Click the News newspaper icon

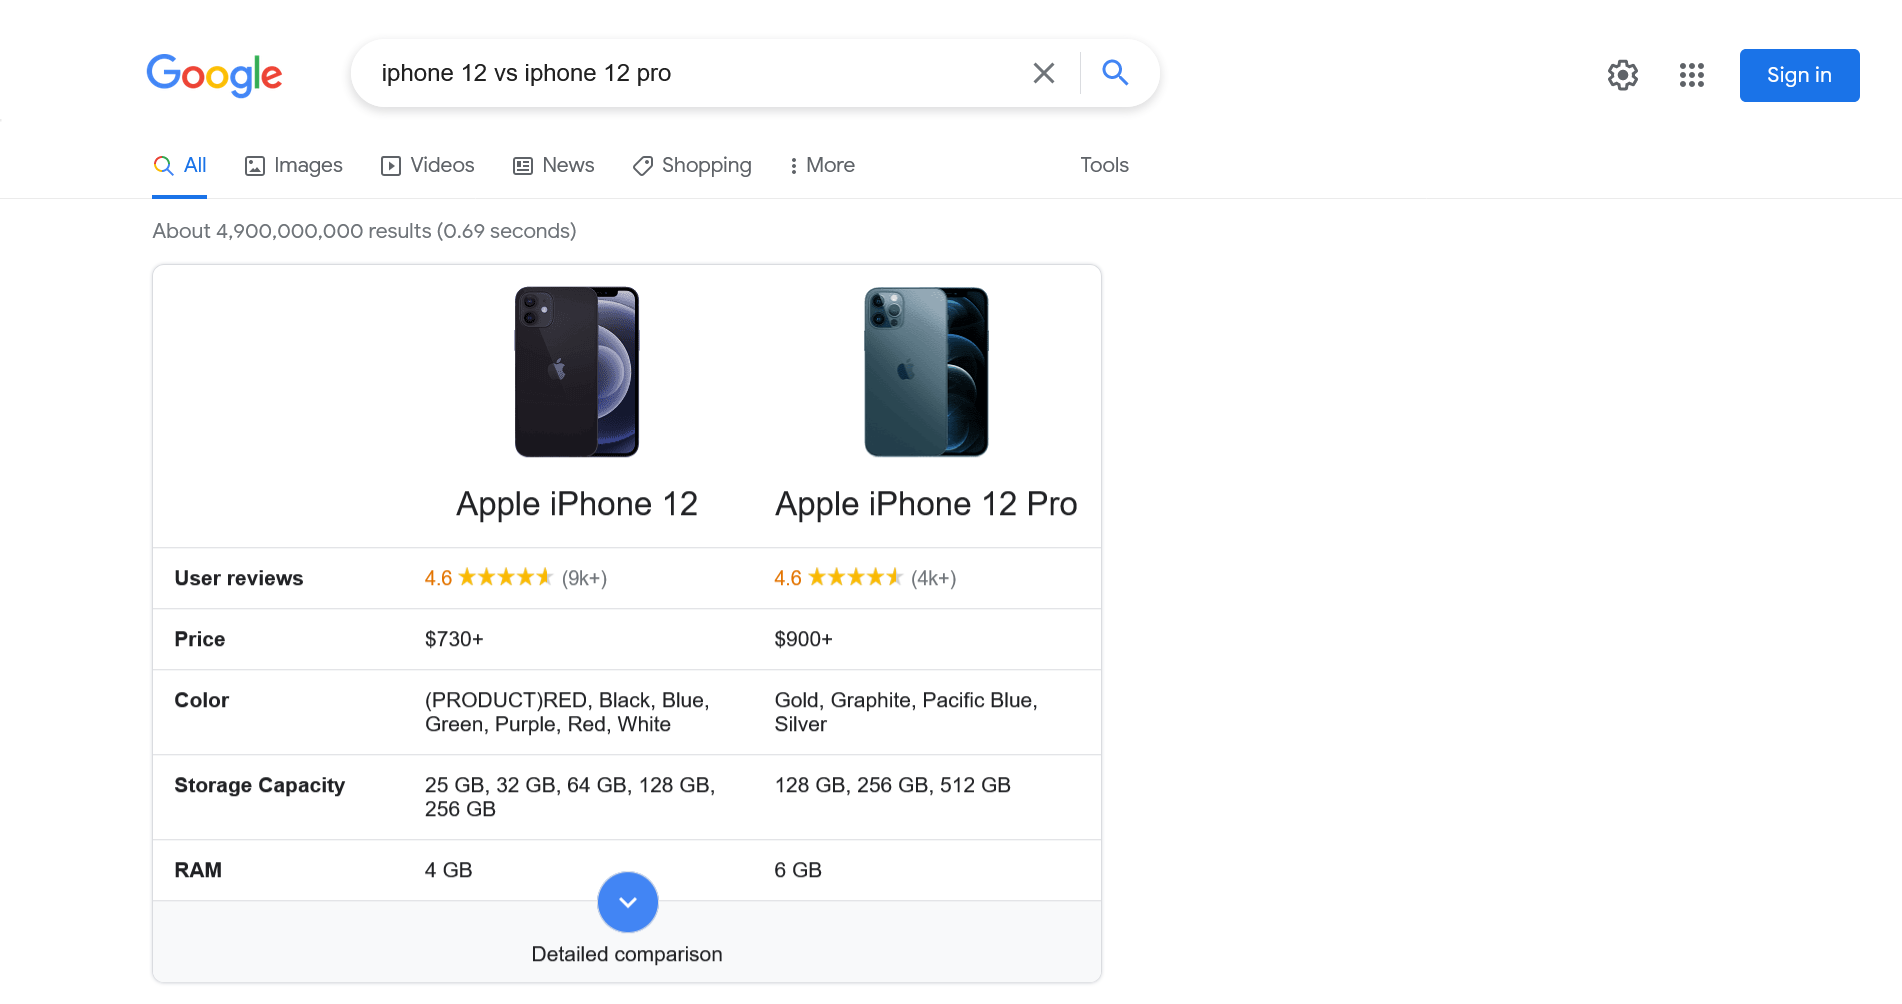[523, 165]
